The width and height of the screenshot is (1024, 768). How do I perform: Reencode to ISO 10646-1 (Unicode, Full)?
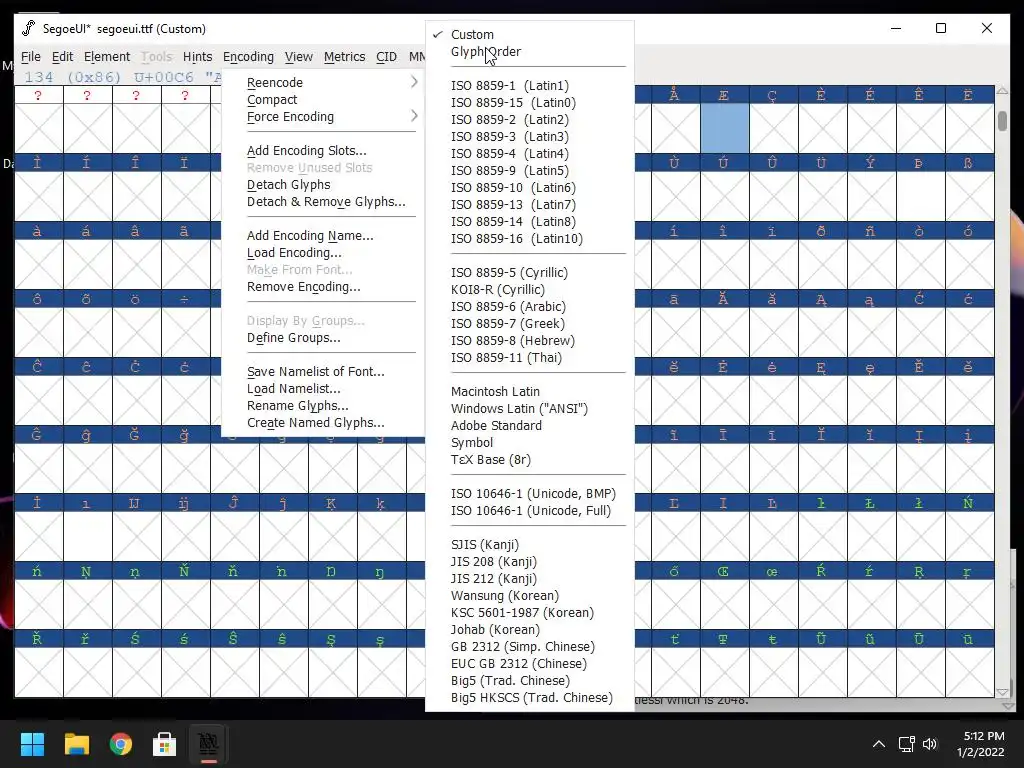(531, 510)
